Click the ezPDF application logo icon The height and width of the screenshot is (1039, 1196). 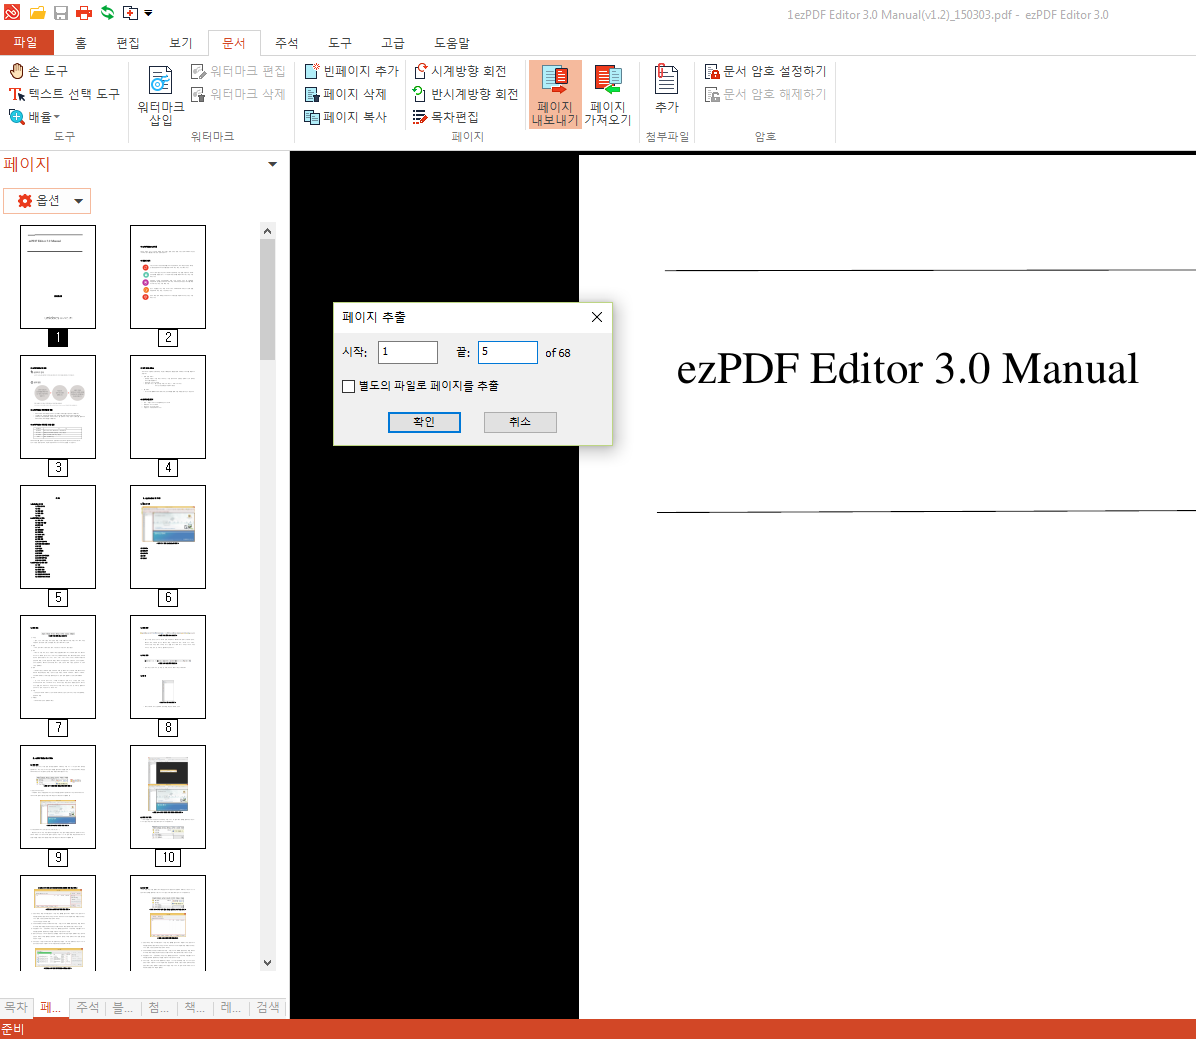click(x=12, y=12)
